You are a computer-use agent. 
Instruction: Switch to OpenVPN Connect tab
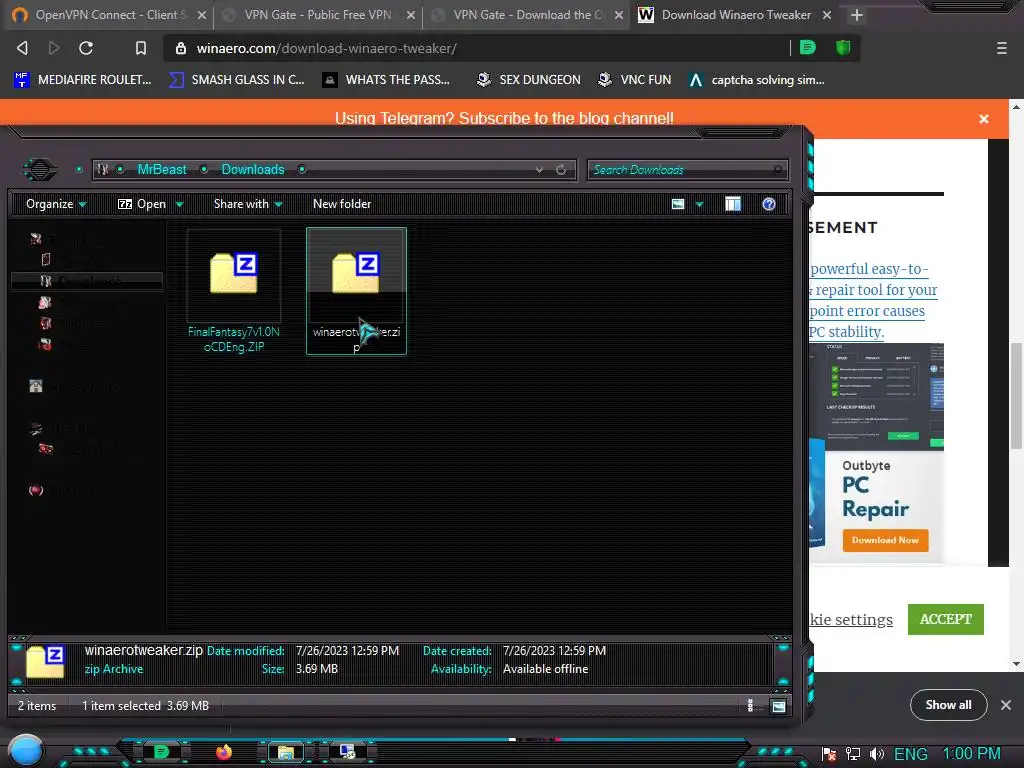point(106,14)
